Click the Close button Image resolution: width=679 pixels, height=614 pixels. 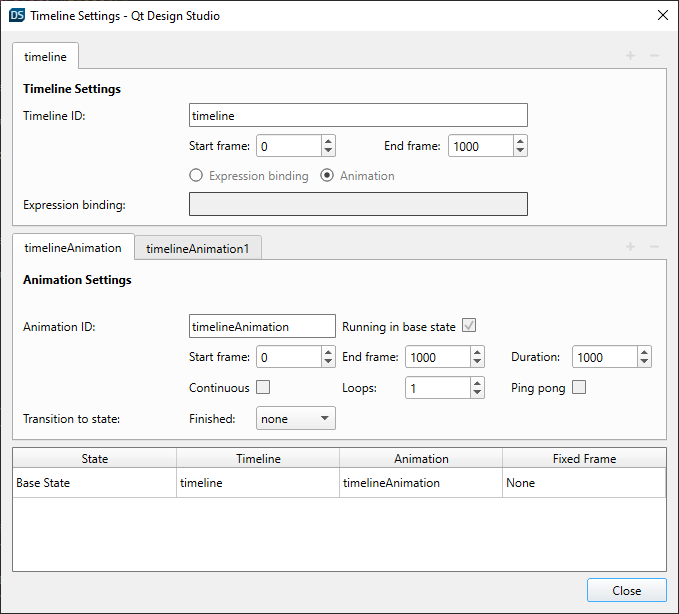point(626,590)
